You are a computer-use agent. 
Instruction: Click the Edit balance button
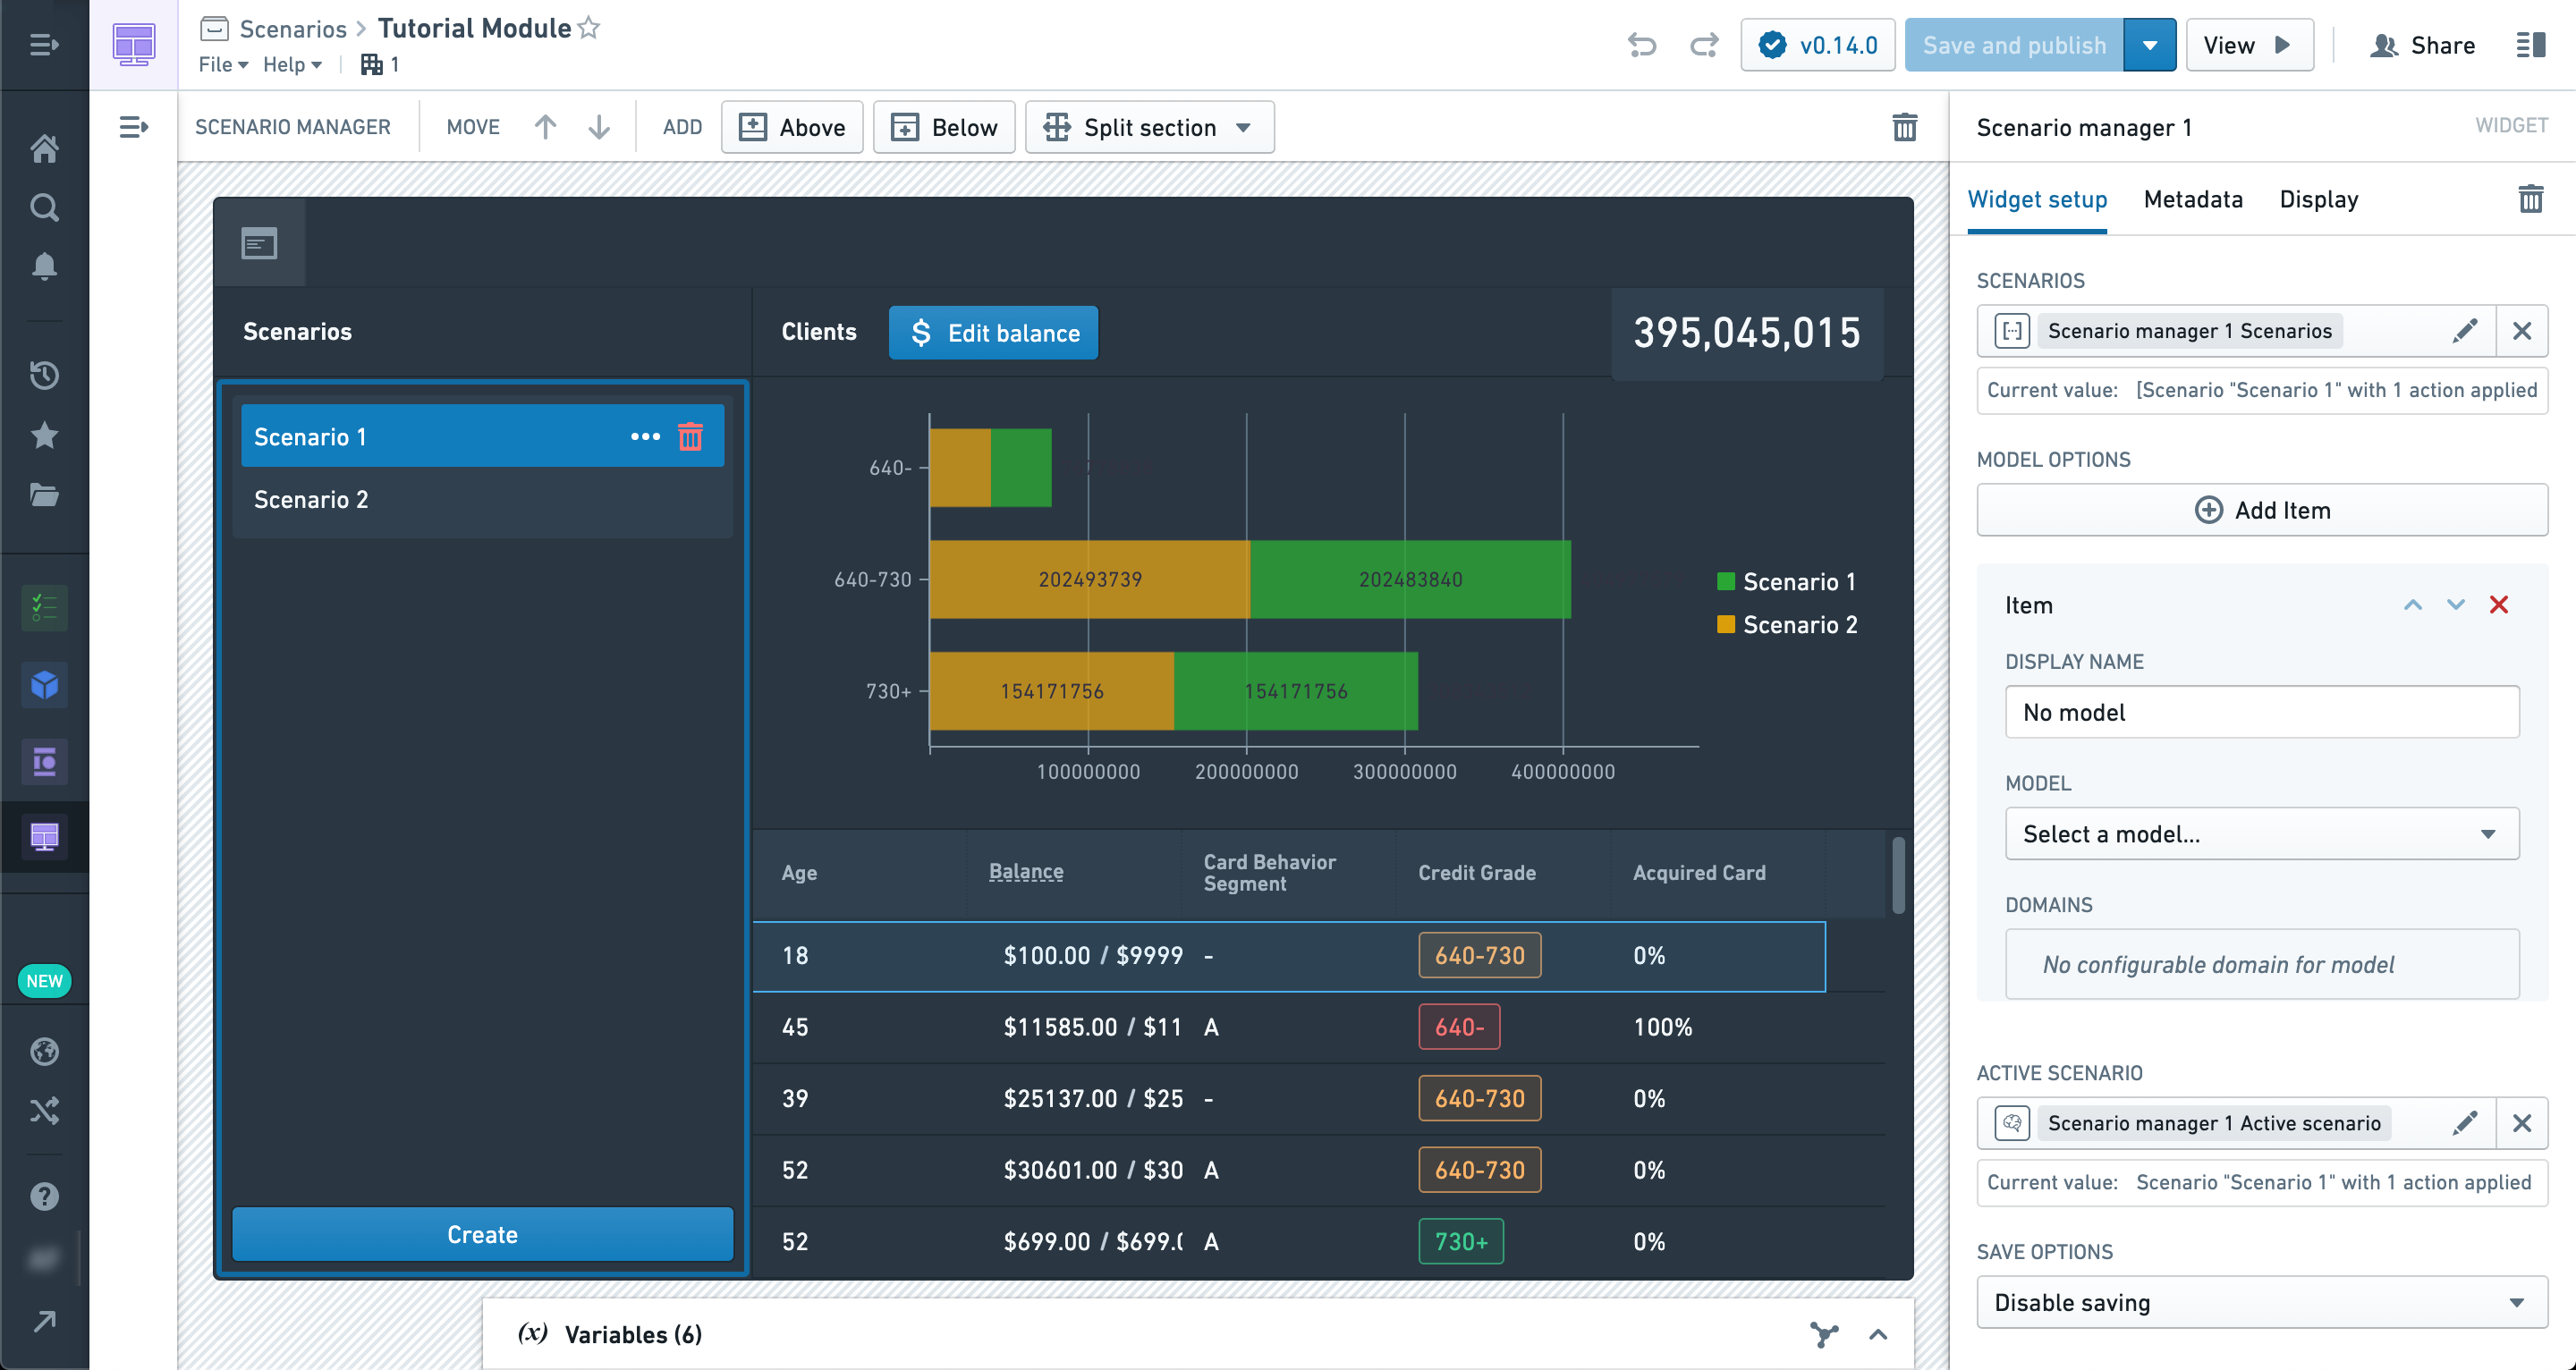click(993, 333)
